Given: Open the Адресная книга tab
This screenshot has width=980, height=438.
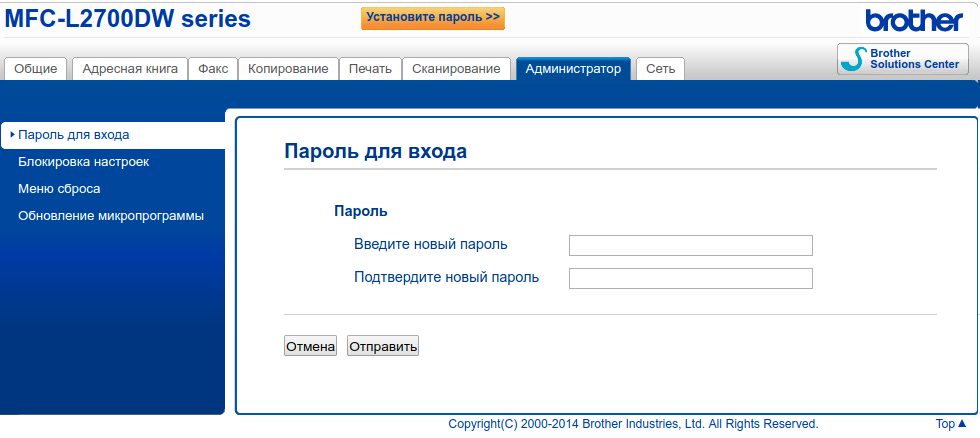Looking at the screenshot, I should [x=130, y=68].
